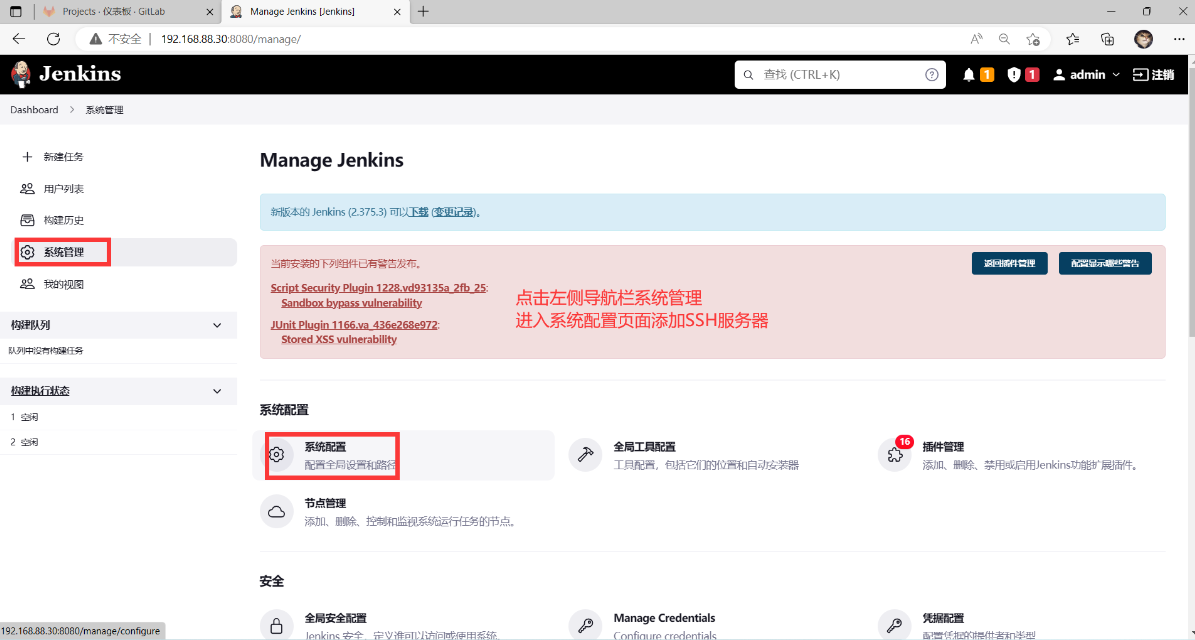
Task: Open the admin user dropdown
Action: point(1087,75)
